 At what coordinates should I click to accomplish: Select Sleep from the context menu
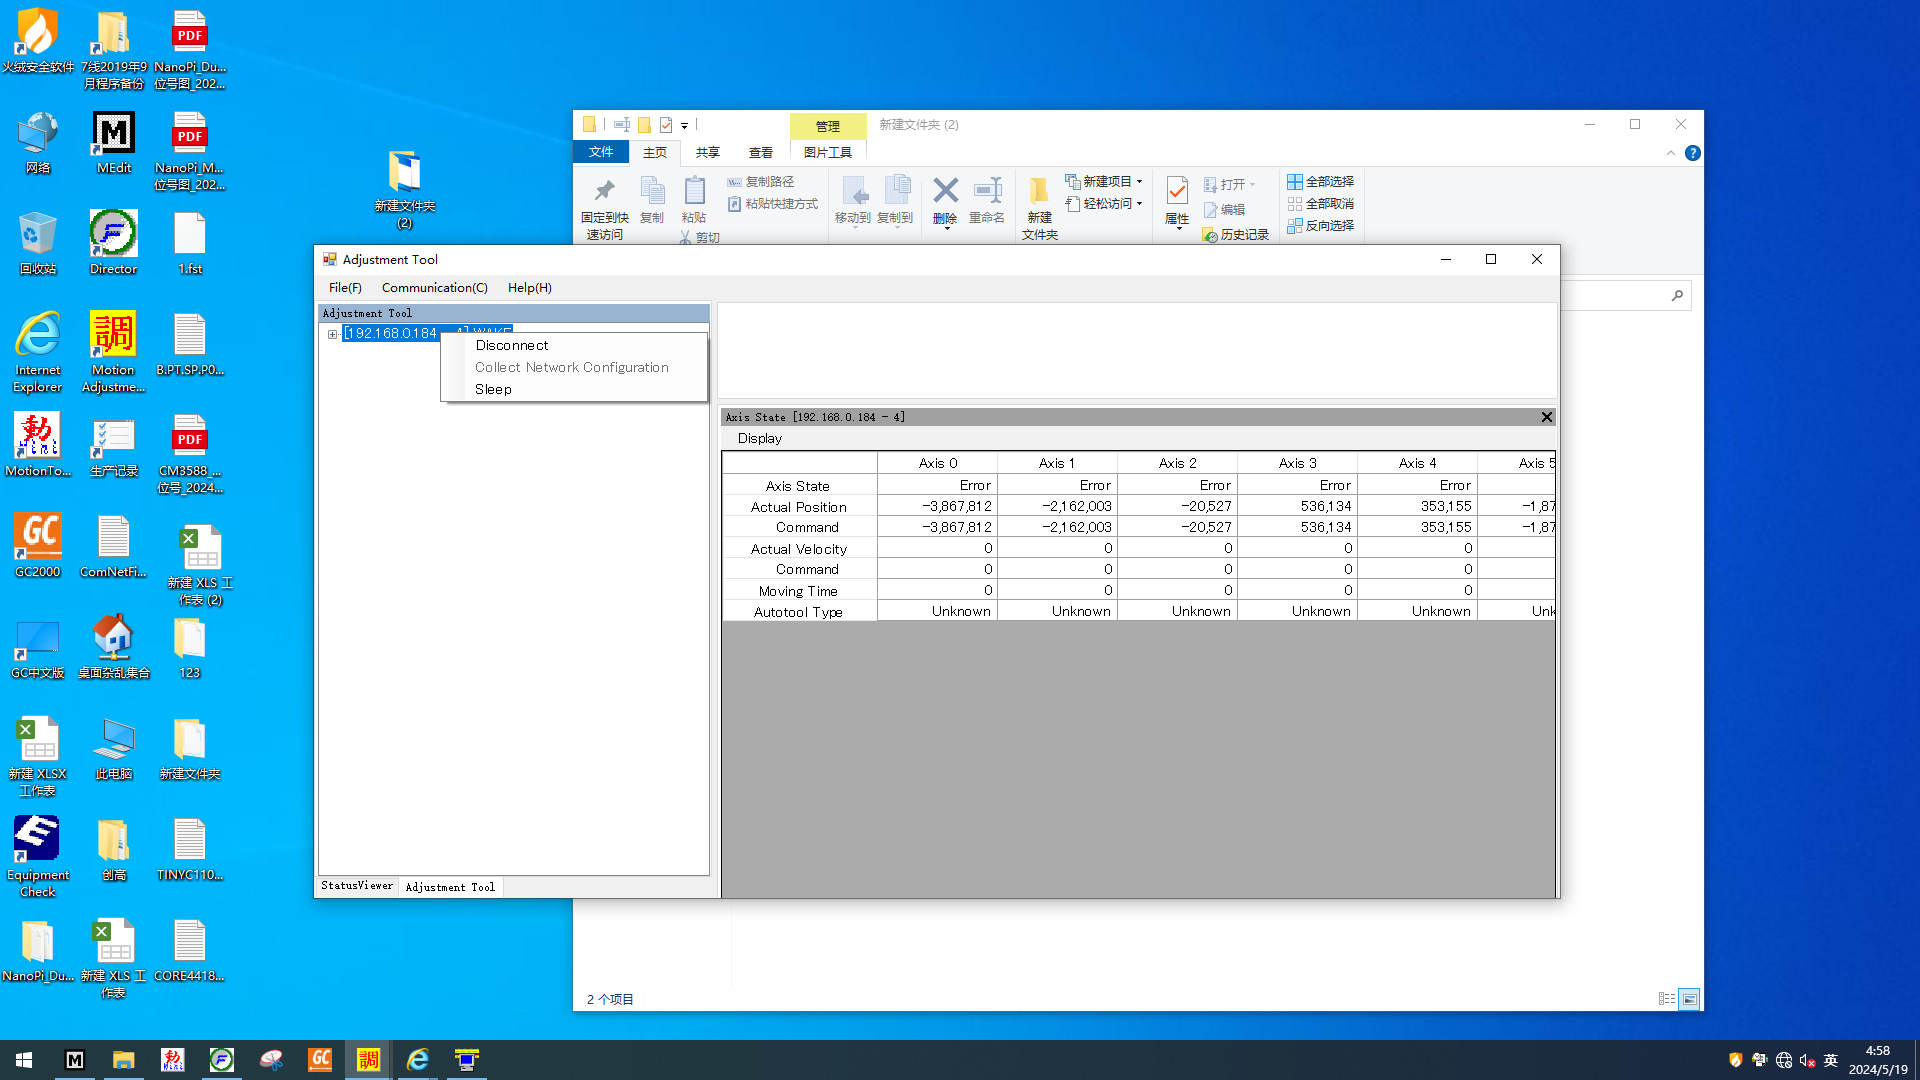coord(493,389)
